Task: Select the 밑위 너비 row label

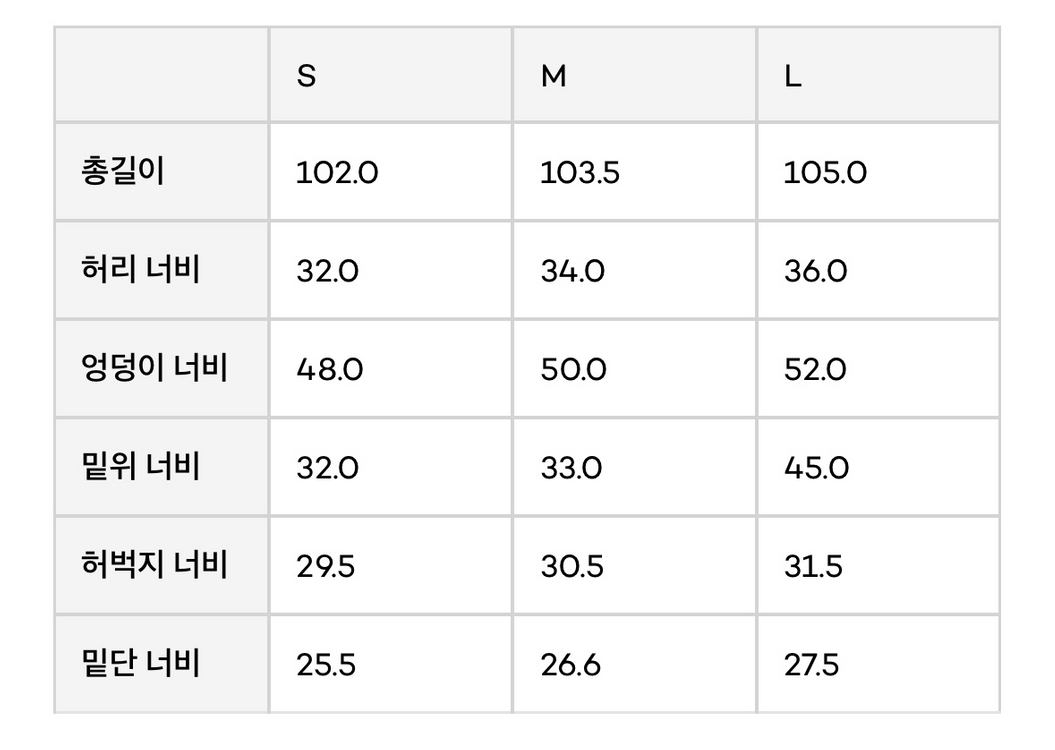Action: [x=141, y=467]
